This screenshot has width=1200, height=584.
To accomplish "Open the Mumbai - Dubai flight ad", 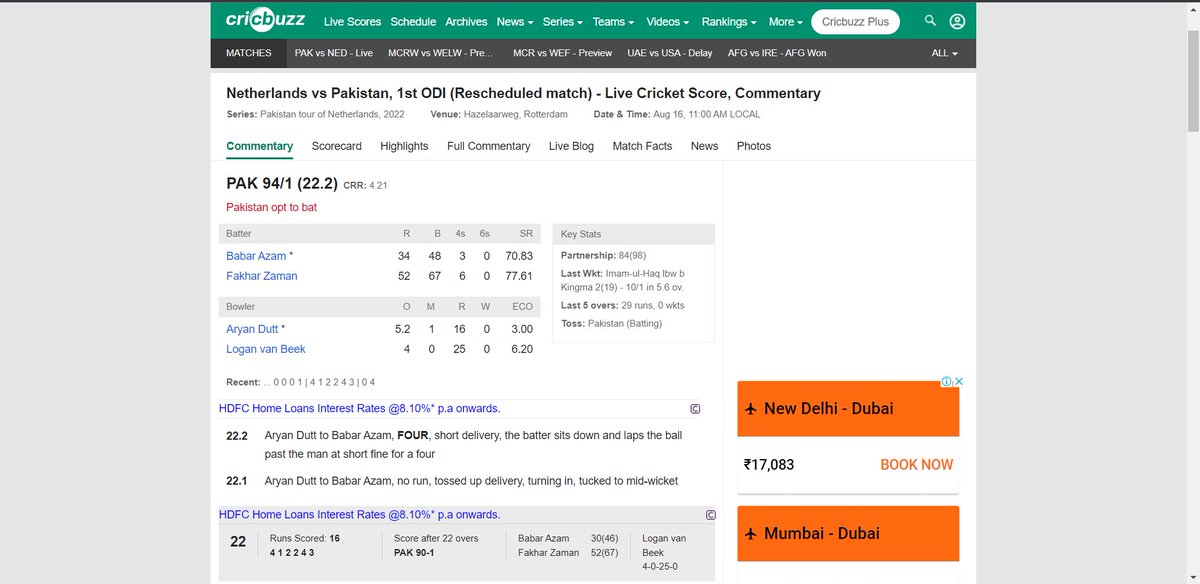I will 848,534.
